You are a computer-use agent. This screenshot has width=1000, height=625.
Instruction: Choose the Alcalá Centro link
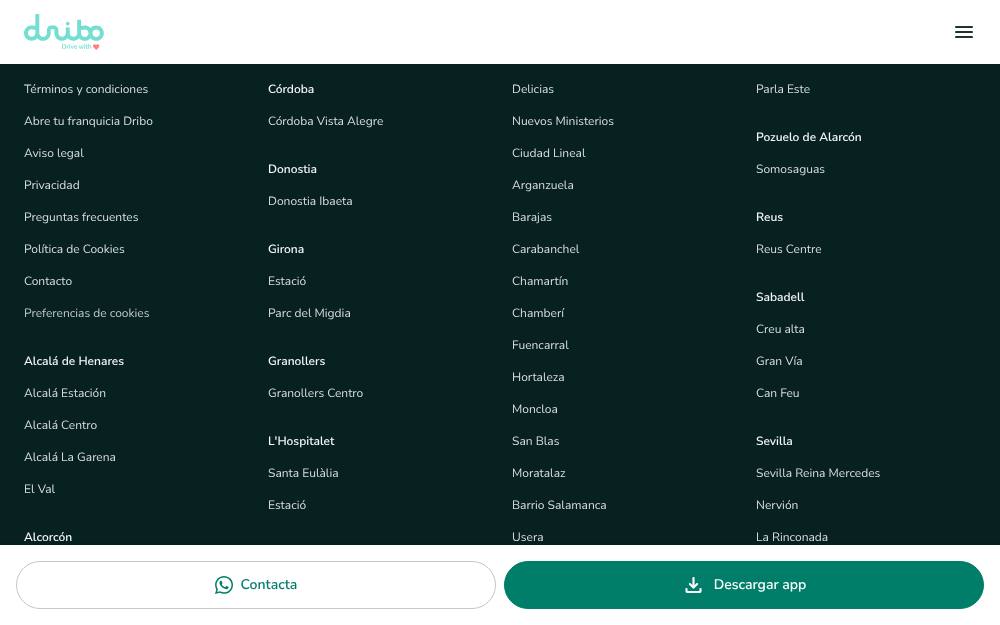pos(61,425)
